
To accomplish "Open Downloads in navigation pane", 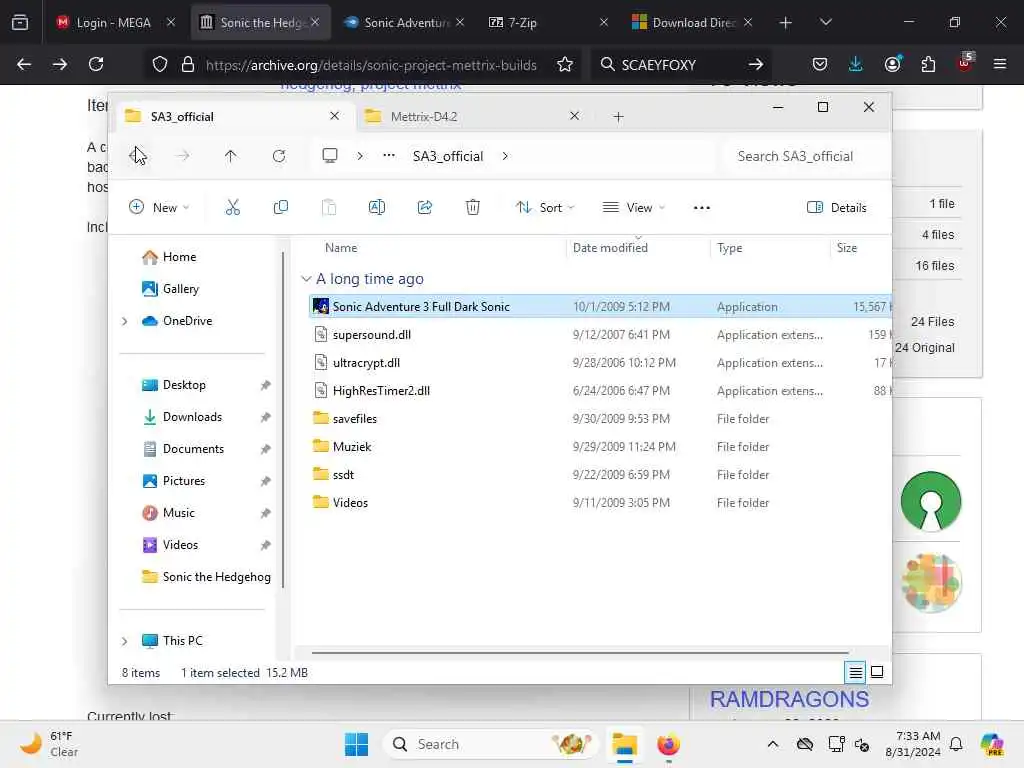I will click(192, 417).
